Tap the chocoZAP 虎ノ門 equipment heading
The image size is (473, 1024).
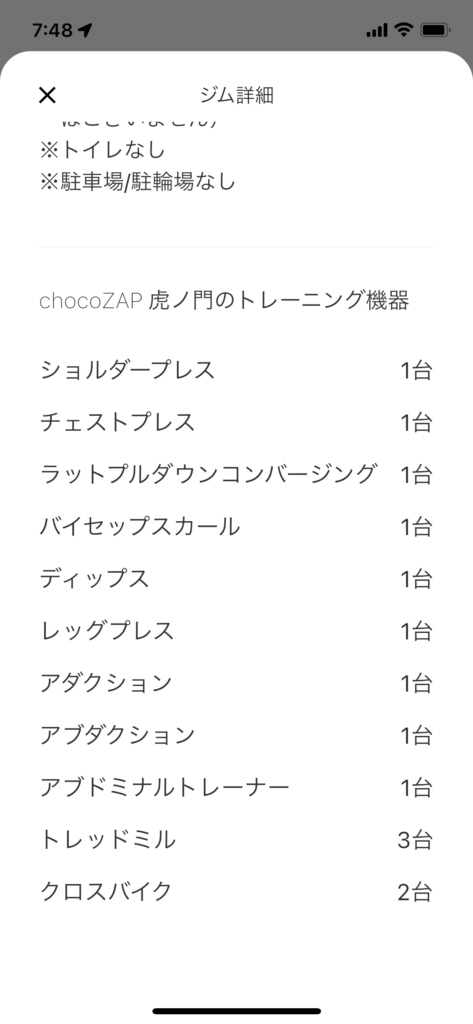pos(224,301)
